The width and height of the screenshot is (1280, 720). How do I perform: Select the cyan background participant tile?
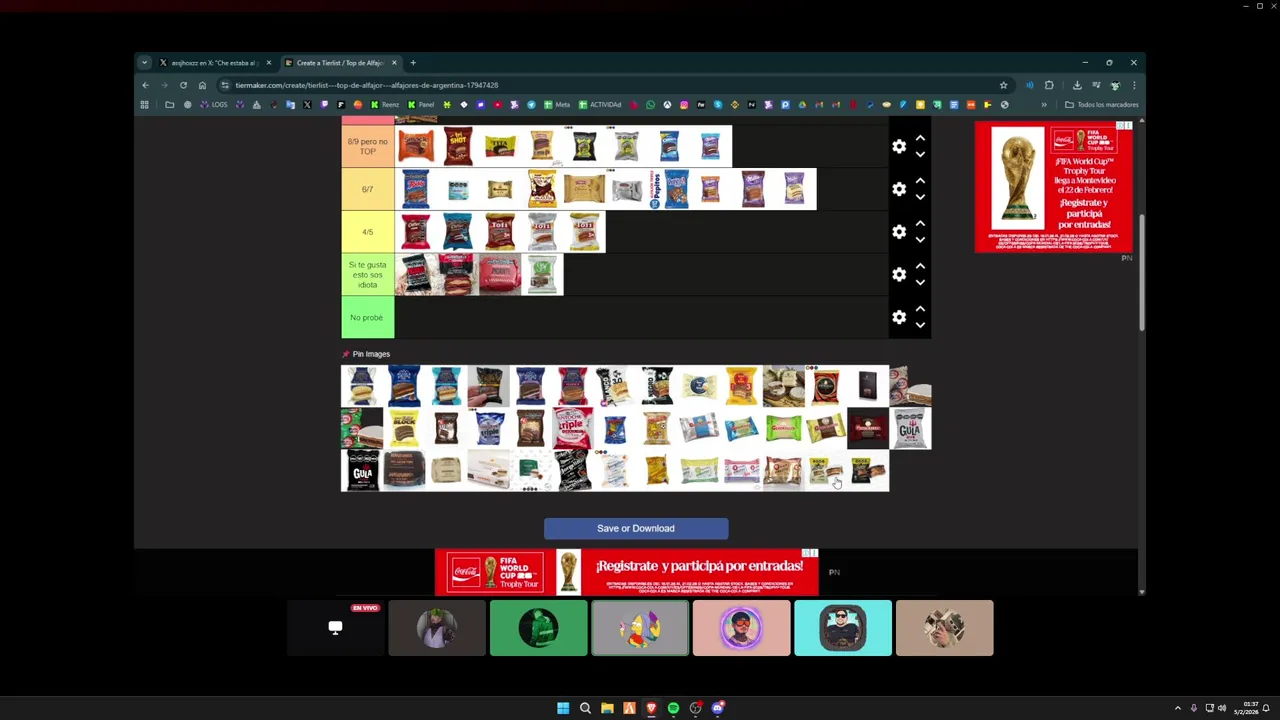(843, 628)
